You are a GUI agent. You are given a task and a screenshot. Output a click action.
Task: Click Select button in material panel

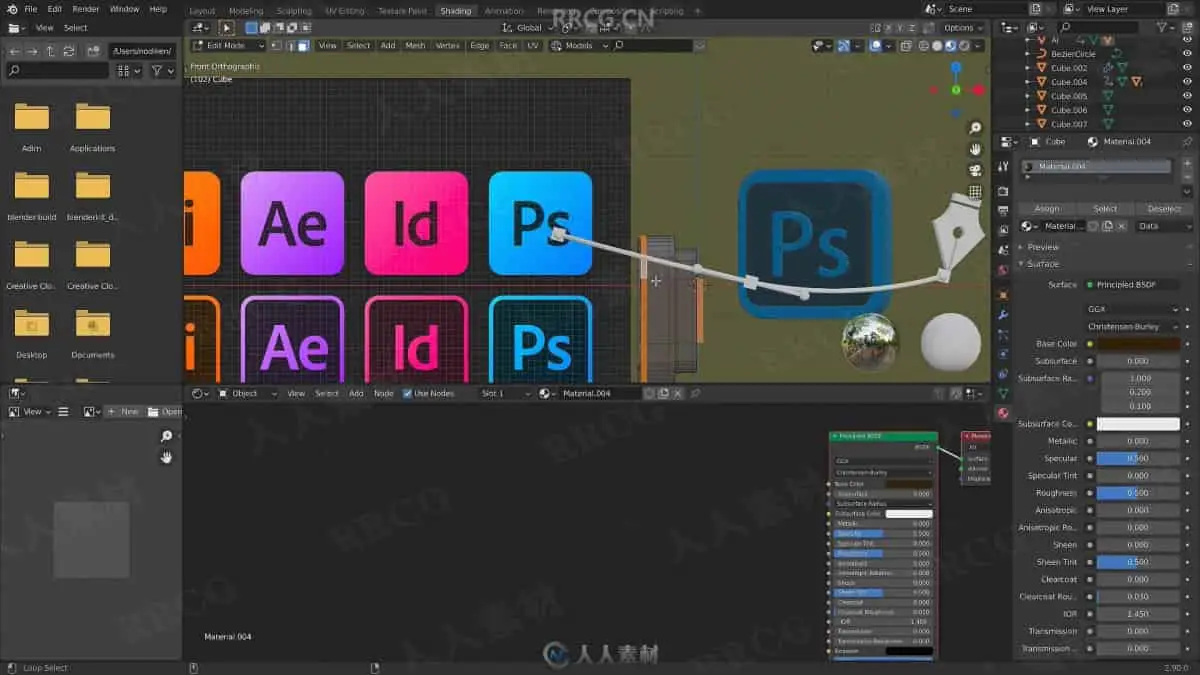pos(1105,209)
